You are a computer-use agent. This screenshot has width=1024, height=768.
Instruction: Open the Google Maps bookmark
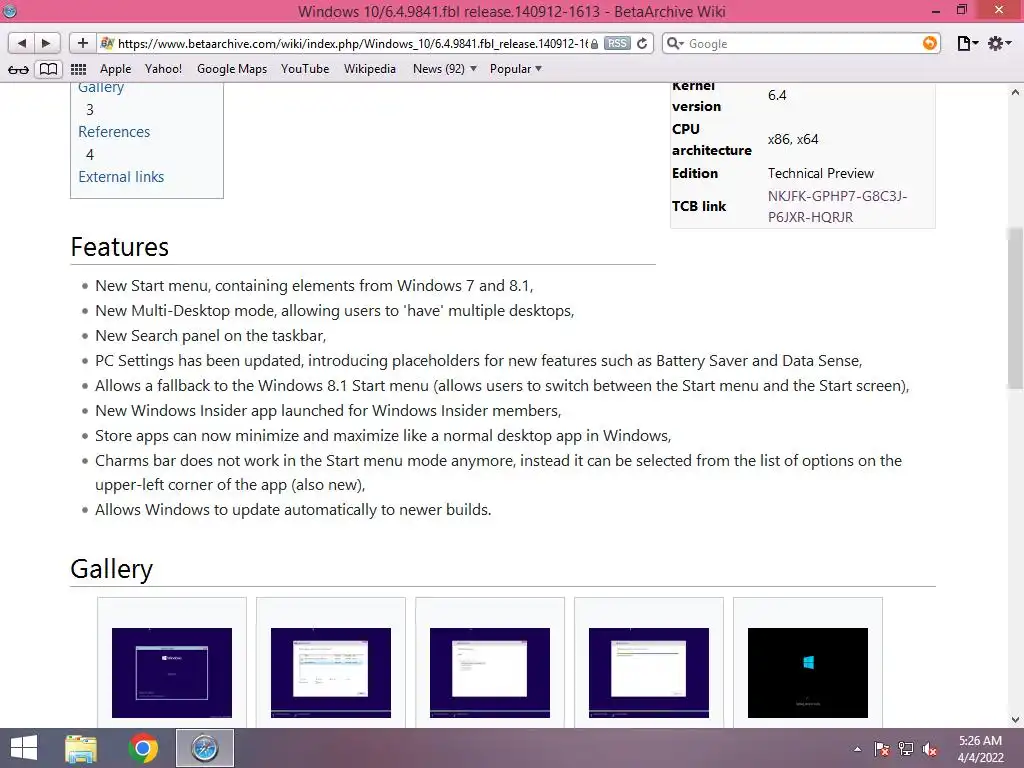tap(232, 69)
